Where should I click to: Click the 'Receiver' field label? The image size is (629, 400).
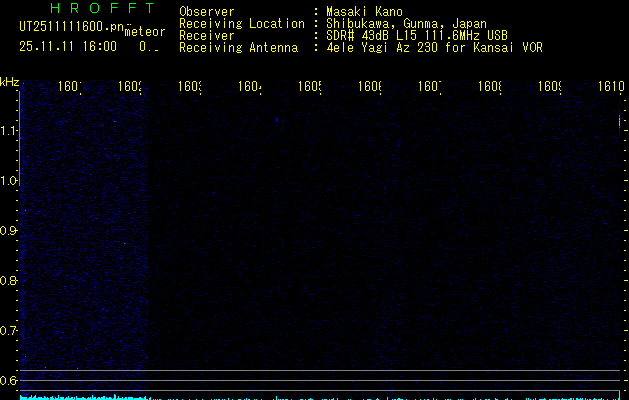click(207, 36)
